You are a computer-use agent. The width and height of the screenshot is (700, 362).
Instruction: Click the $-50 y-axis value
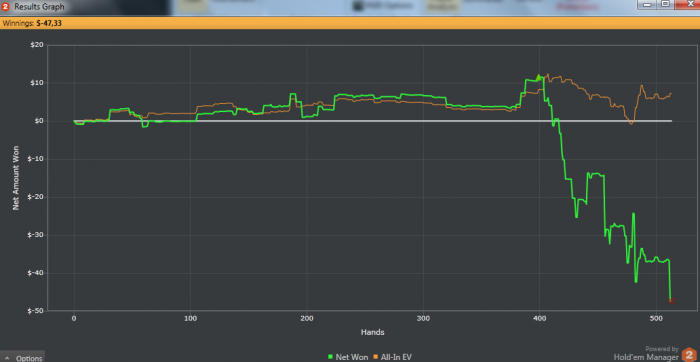[36, 311]
